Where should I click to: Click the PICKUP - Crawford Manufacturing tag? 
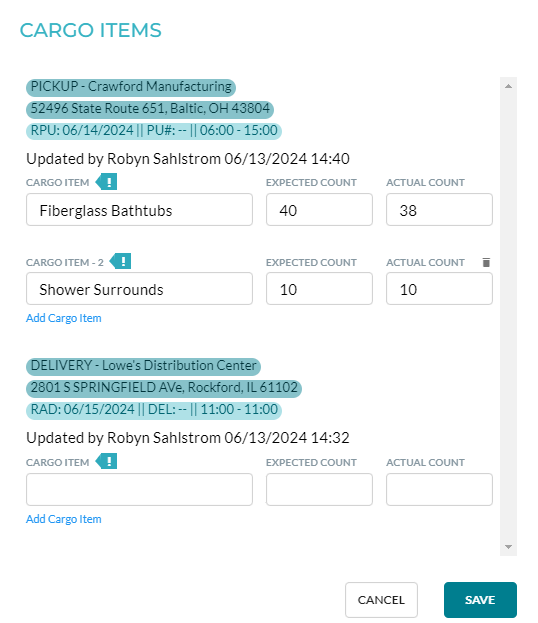coord(131,87)
